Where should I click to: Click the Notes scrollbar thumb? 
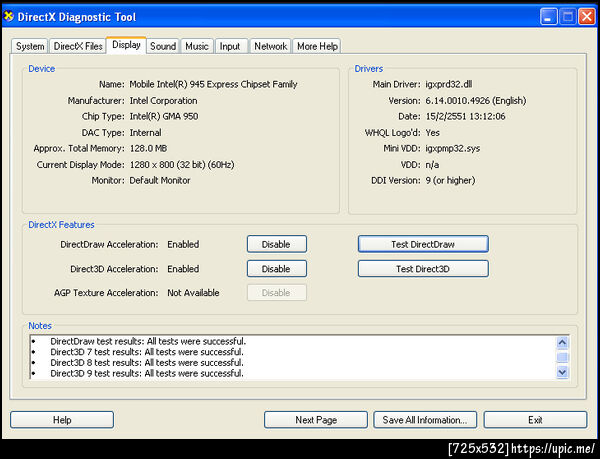[x=562, y=357]
